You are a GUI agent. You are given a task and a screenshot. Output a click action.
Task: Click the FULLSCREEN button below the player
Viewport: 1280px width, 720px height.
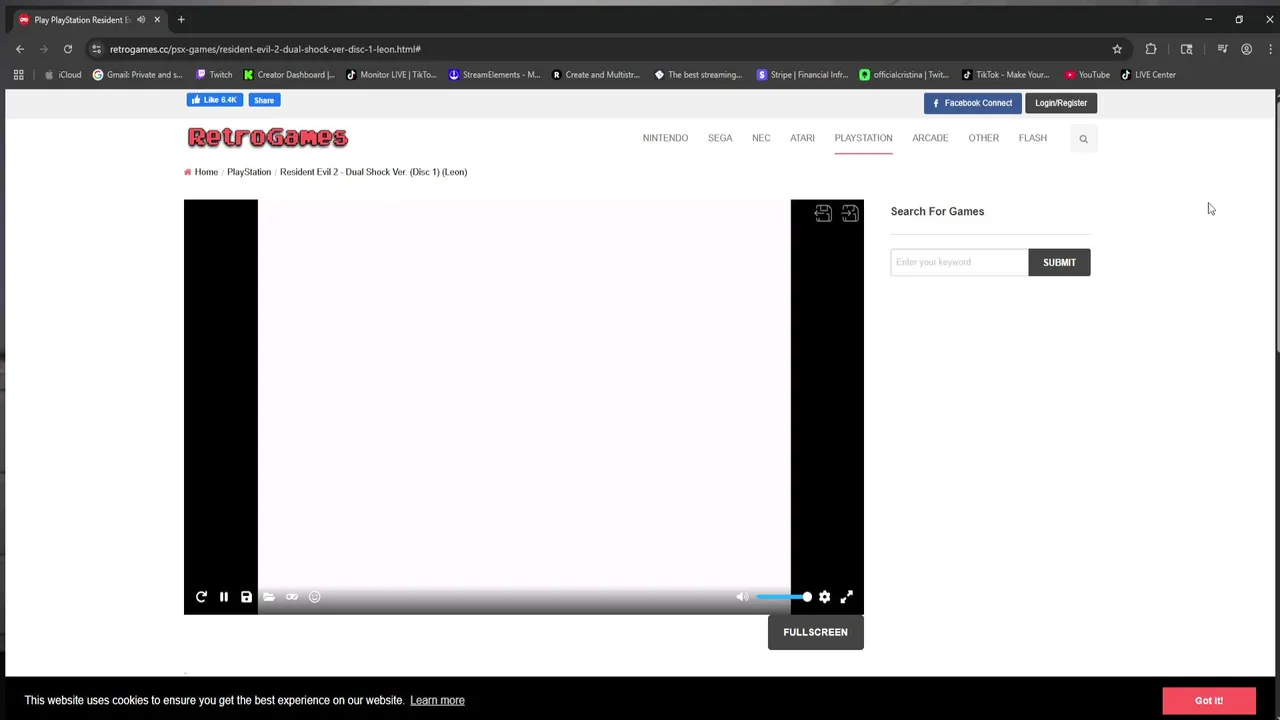815,632
